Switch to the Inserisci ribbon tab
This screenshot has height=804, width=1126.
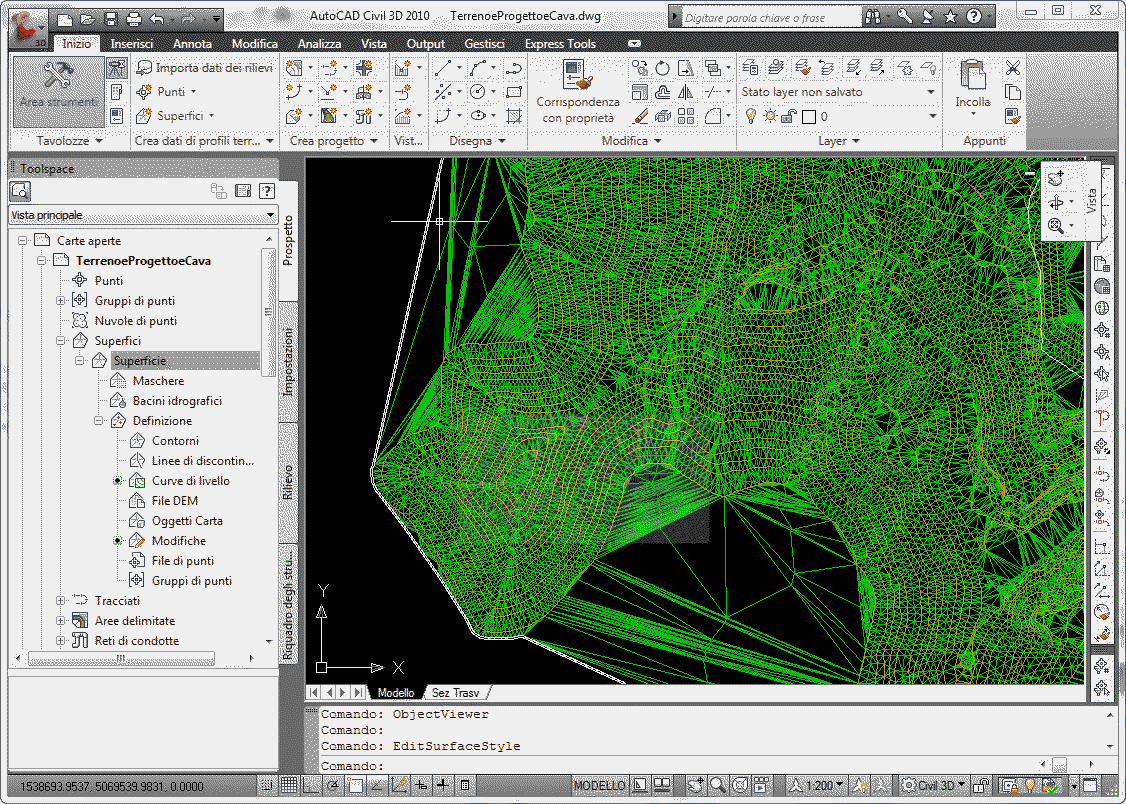tap(132, 44)
